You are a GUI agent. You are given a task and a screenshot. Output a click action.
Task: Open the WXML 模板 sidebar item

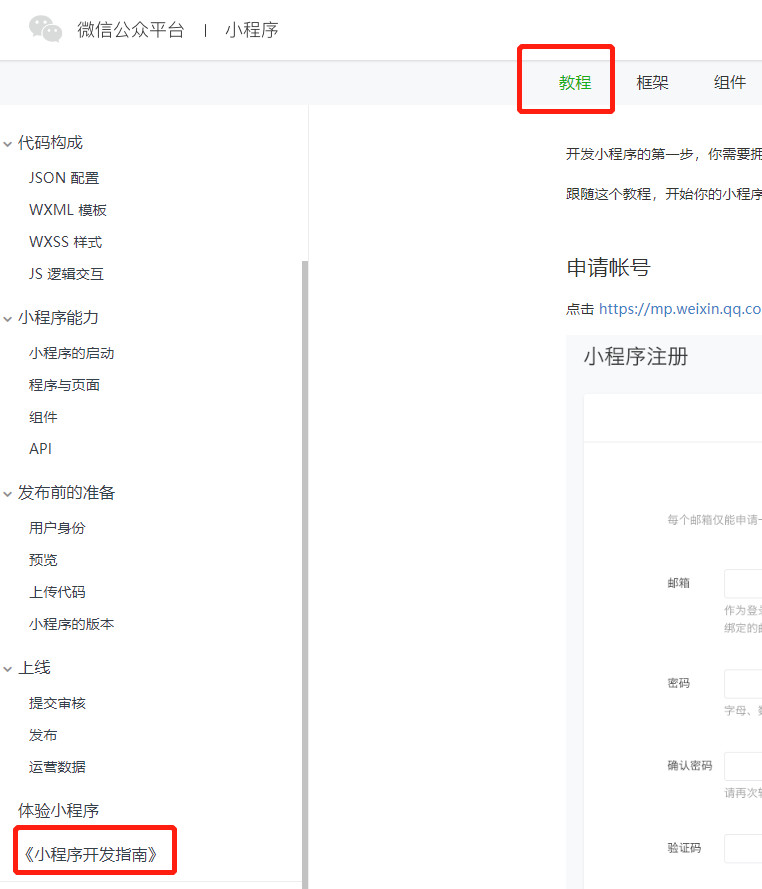pos(68,210)
